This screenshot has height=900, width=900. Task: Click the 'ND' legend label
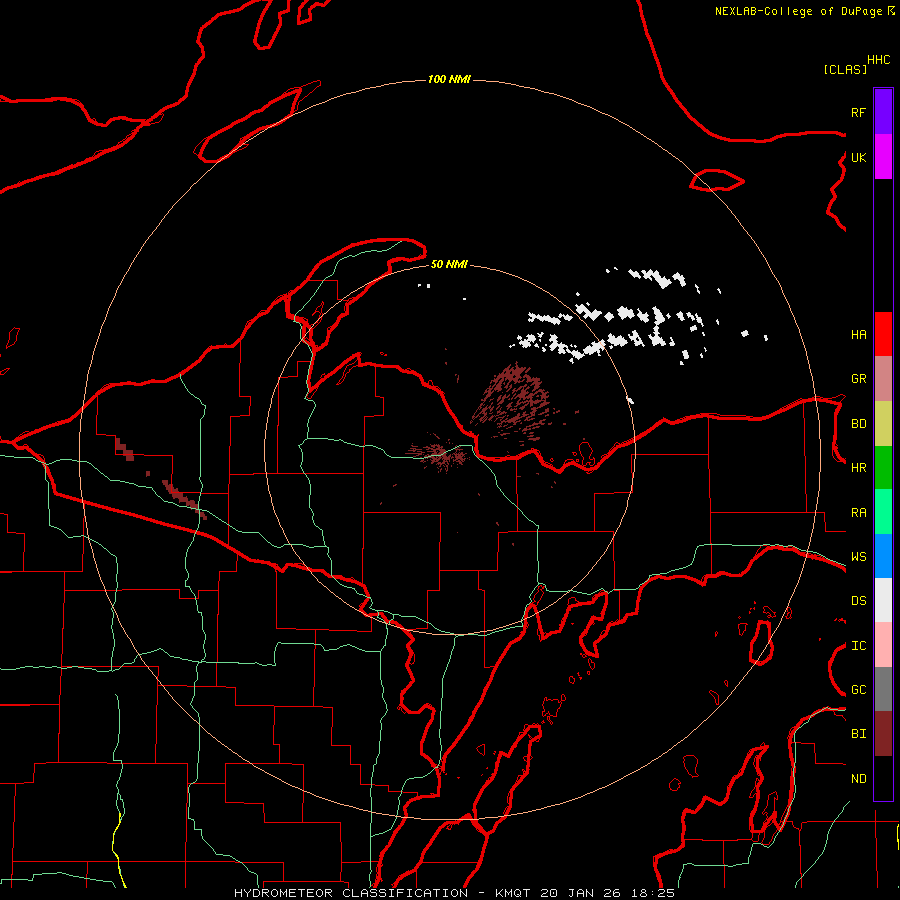point(858,779)
